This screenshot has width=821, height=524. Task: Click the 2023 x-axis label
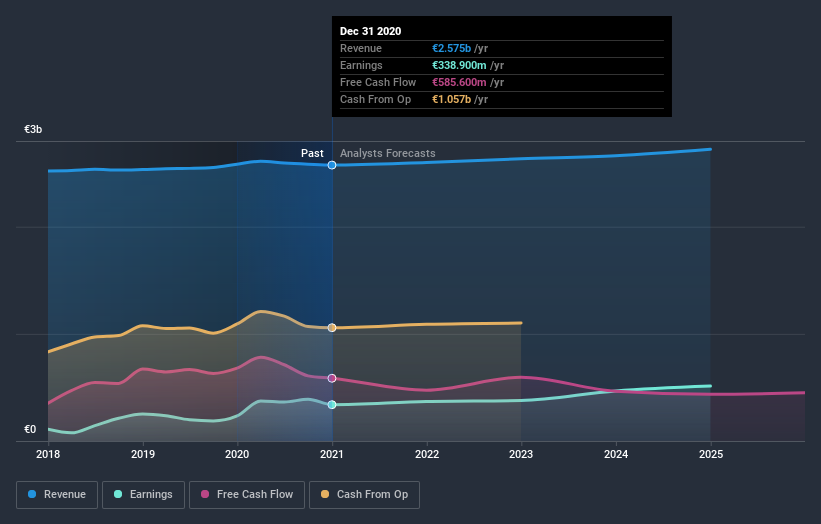[521, 454]
